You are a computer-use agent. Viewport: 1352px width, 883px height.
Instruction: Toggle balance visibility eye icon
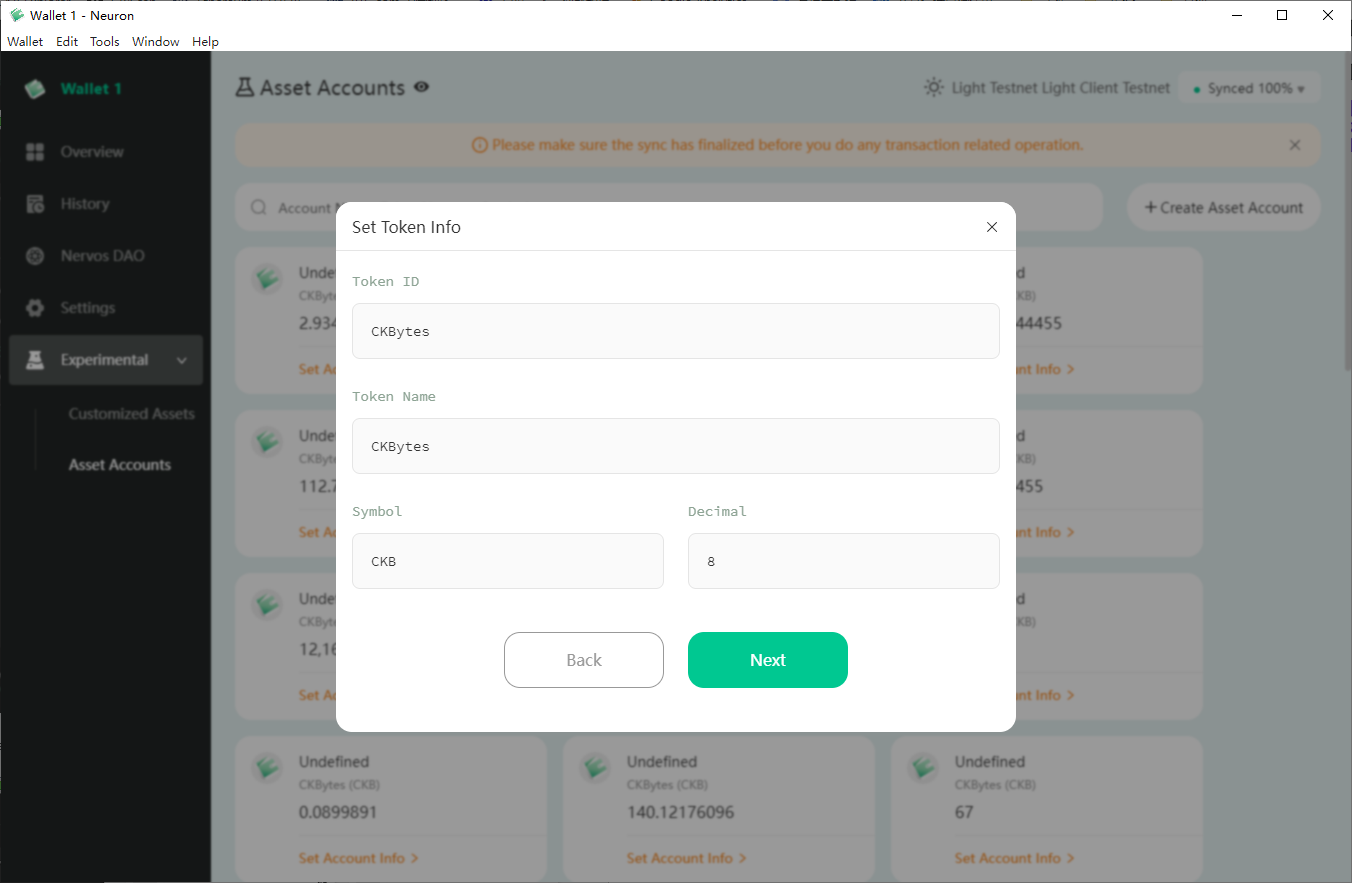click(x=422, y=87)
